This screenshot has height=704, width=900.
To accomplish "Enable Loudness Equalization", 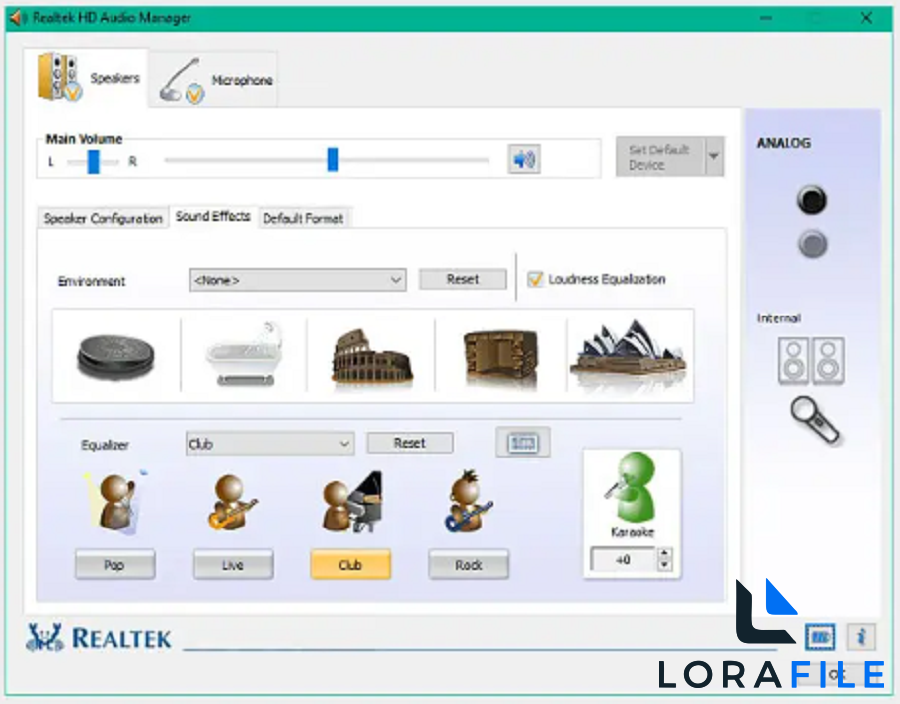I will tap(535, 279).
